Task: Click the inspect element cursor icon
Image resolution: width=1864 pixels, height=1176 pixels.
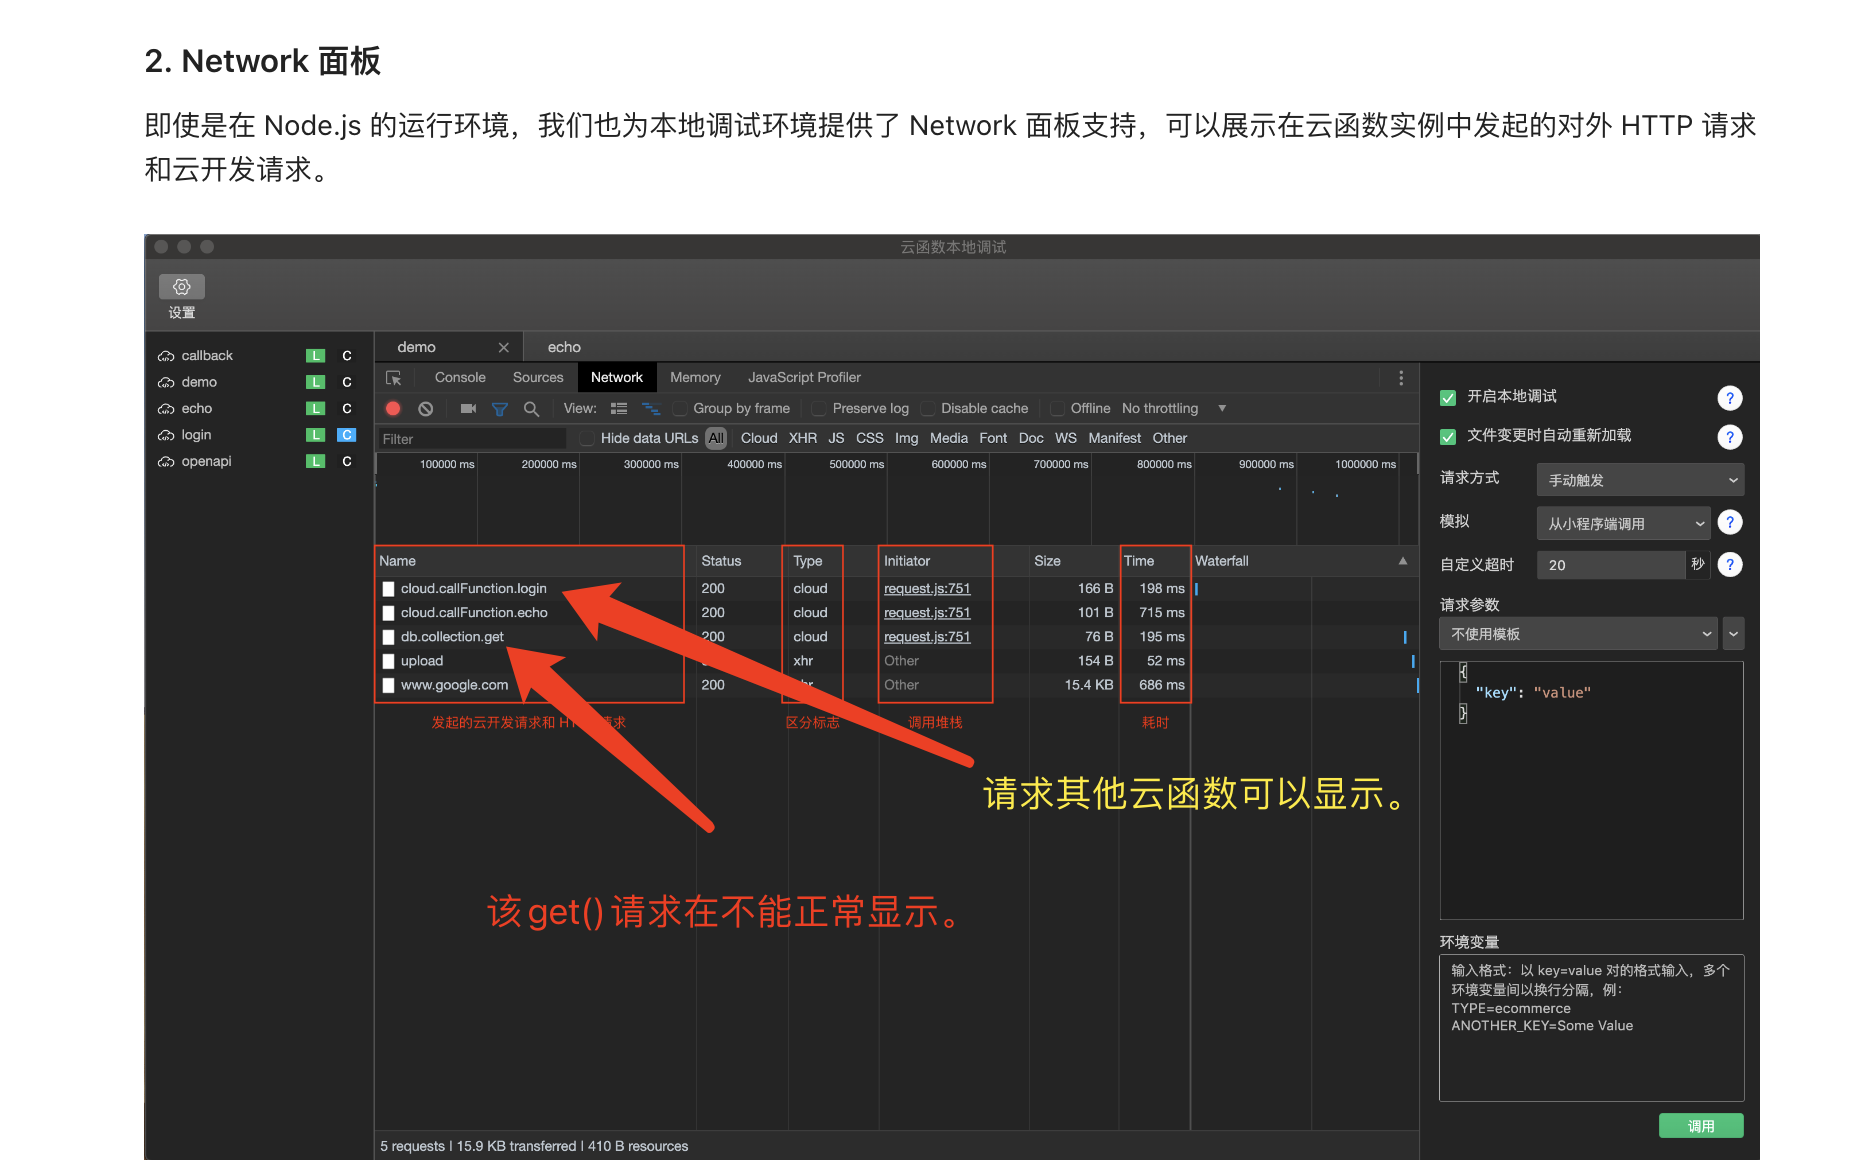Action: click(394, 378)
